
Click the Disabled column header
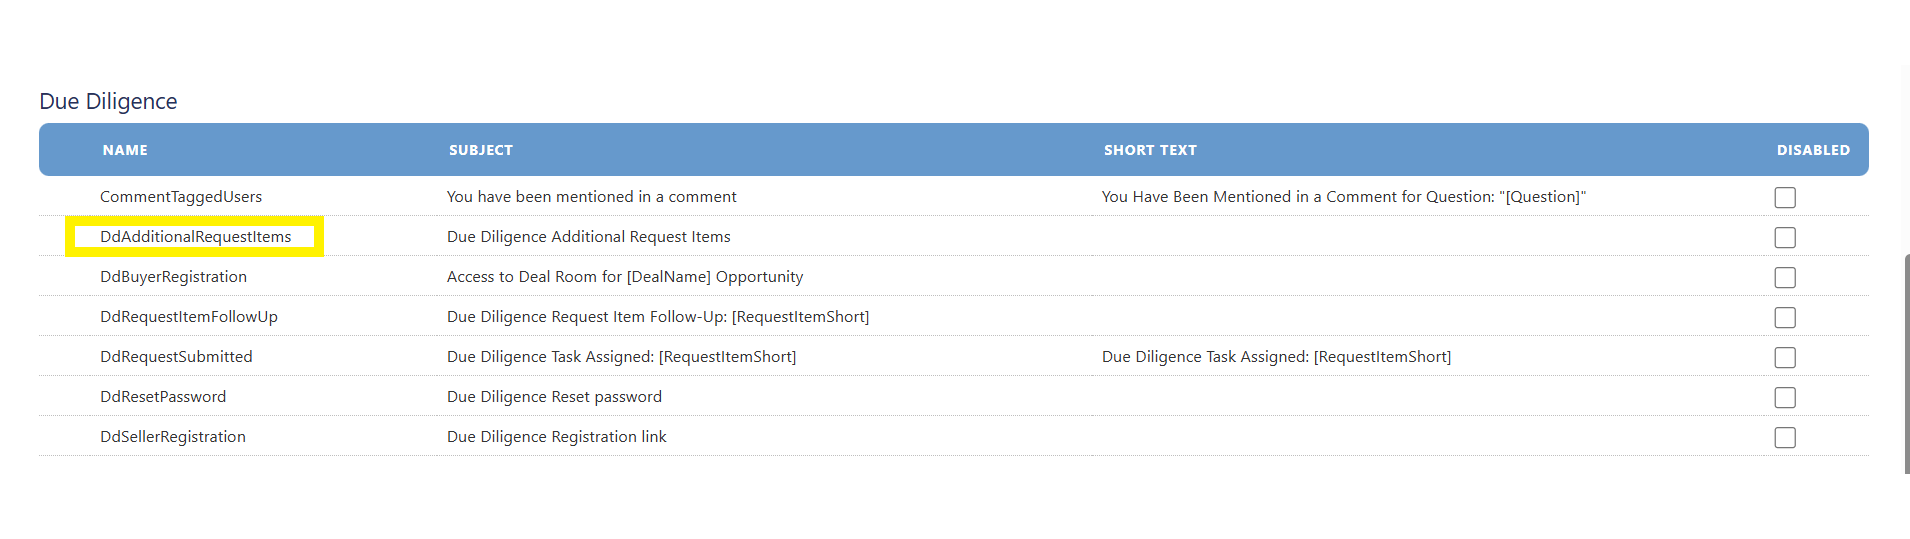[1813, 150]
